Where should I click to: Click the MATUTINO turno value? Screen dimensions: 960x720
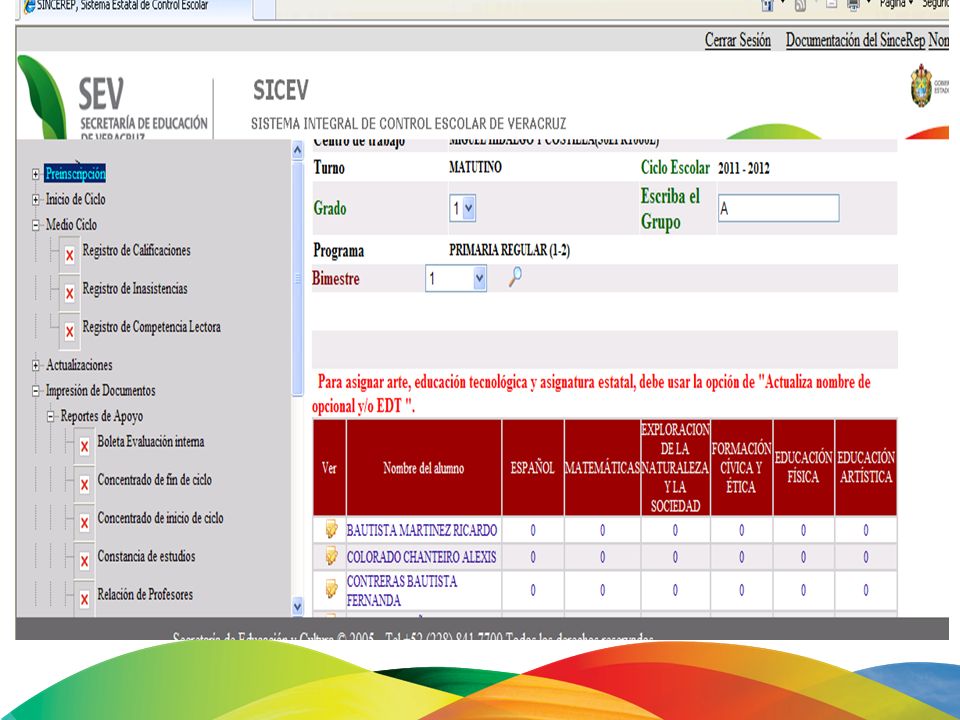point(475,167)
